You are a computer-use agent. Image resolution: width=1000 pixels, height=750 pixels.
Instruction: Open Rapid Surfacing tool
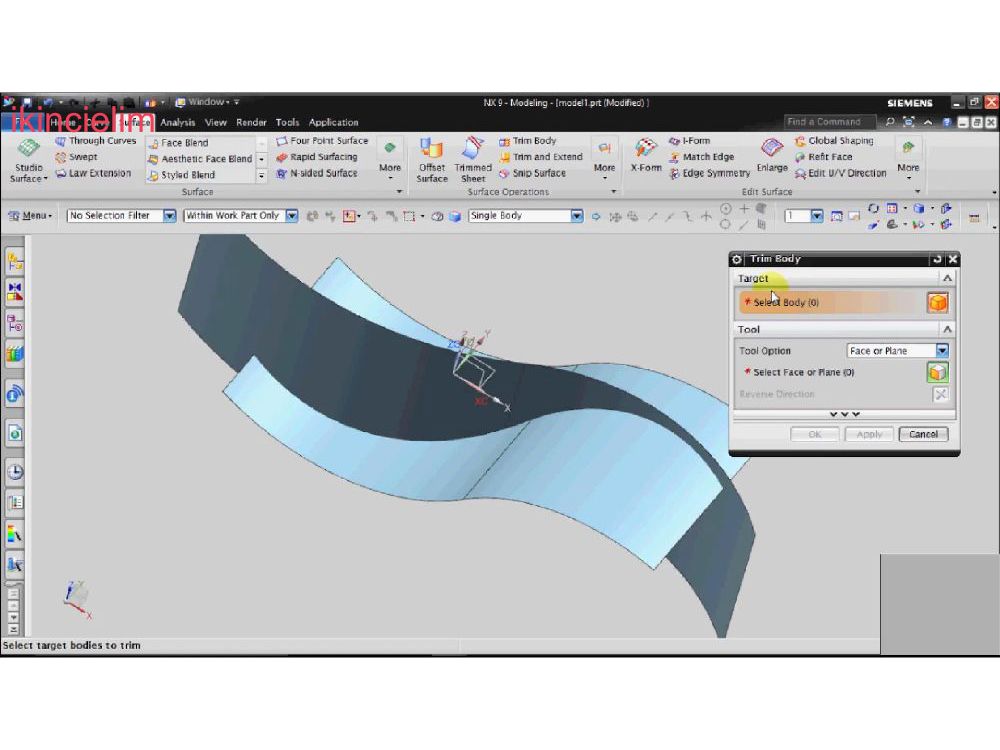[317, 157]
